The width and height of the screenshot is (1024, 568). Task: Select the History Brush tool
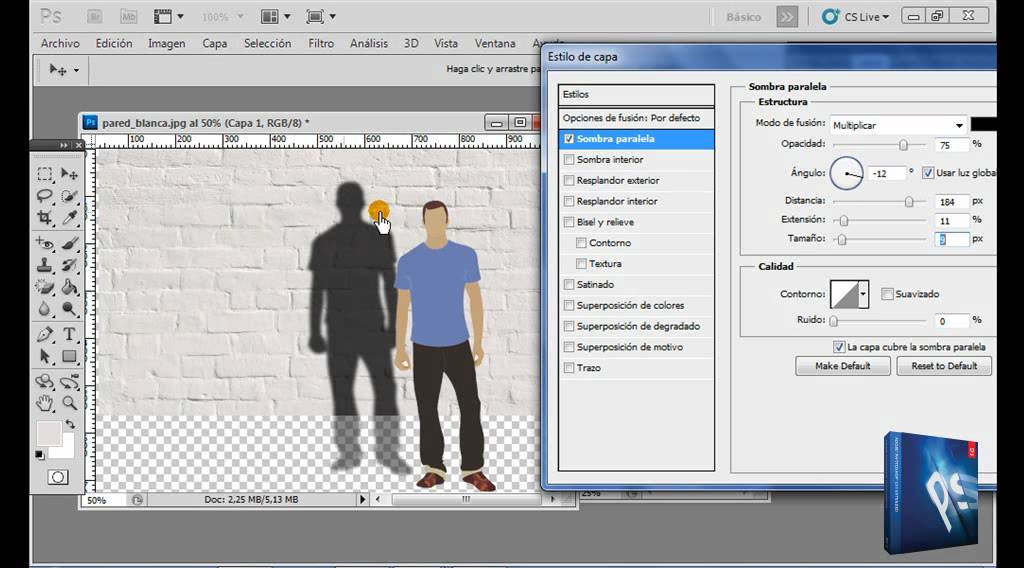[x=69, y=265]
